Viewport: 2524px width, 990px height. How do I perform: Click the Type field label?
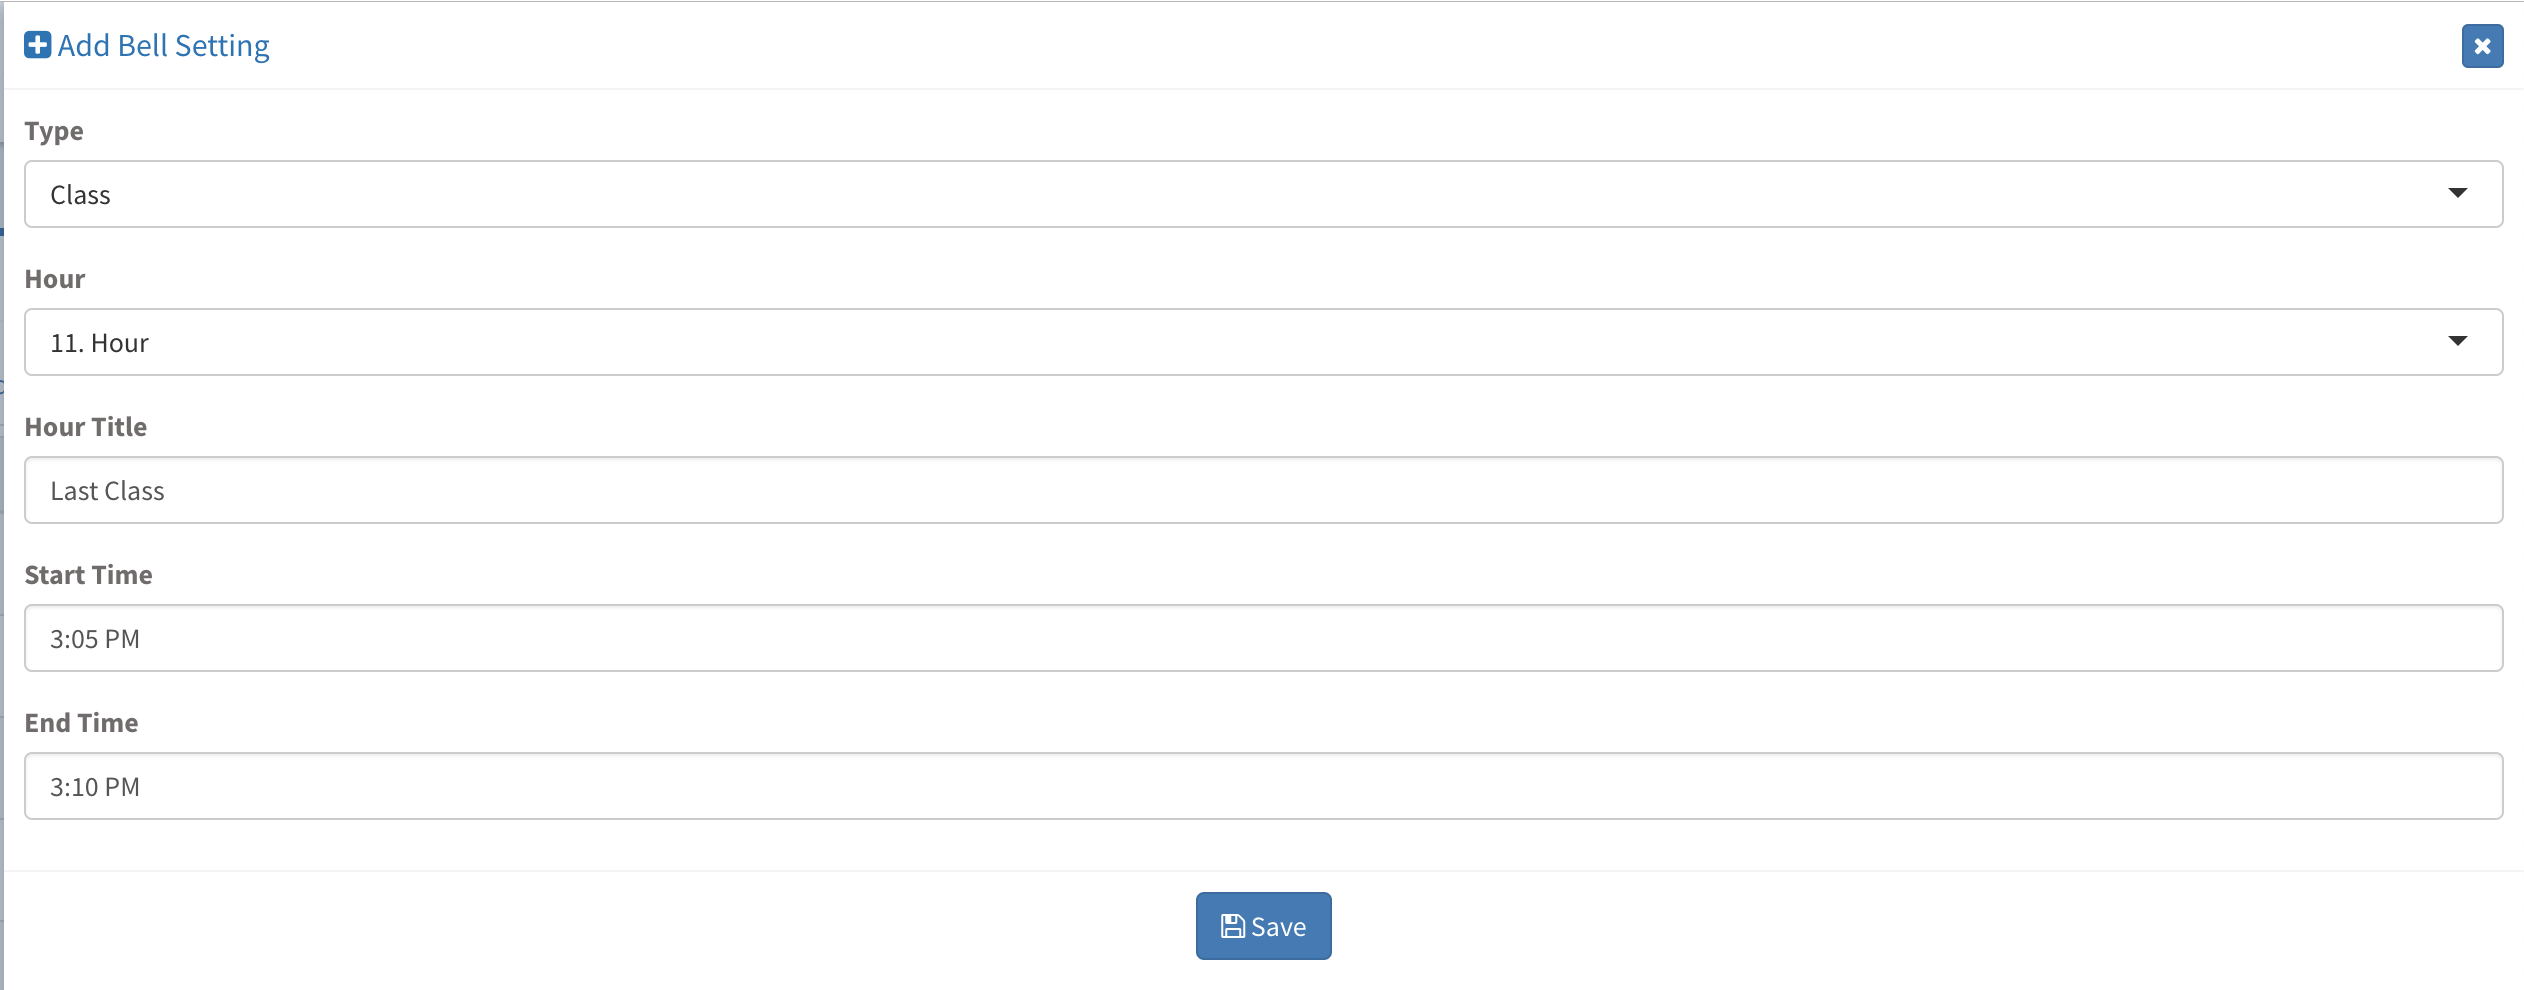(54, 132)
